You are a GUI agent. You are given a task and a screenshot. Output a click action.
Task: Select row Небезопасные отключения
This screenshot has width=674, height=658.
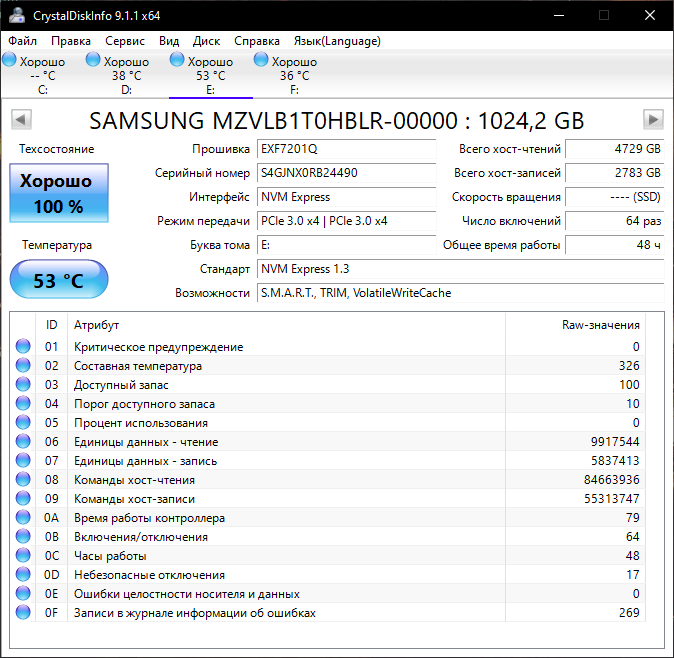(x=328, y=574)
